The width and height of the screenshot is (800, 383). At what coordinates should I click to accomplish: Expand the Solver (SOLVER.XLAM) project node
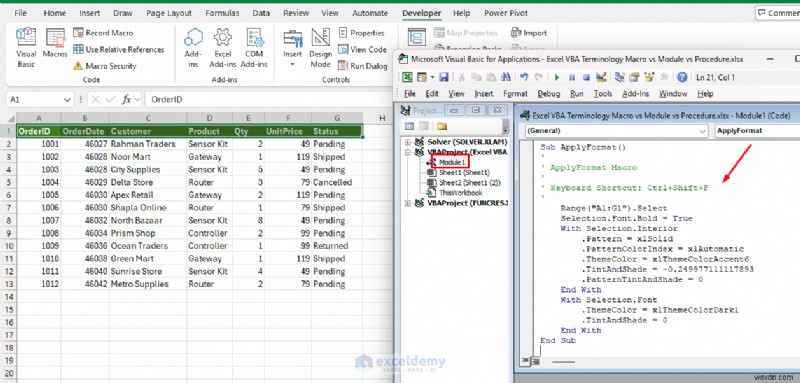click(x=408, y=142)
